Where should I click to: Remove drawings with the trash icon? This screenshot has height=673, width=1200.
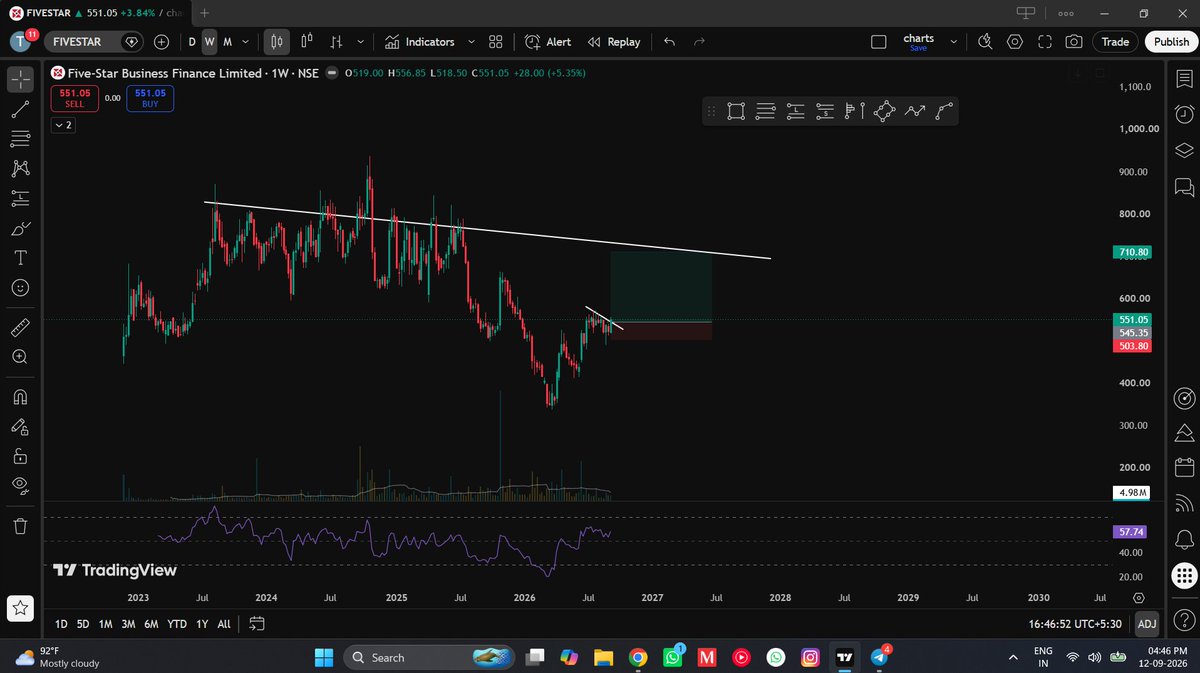(20, 525)
